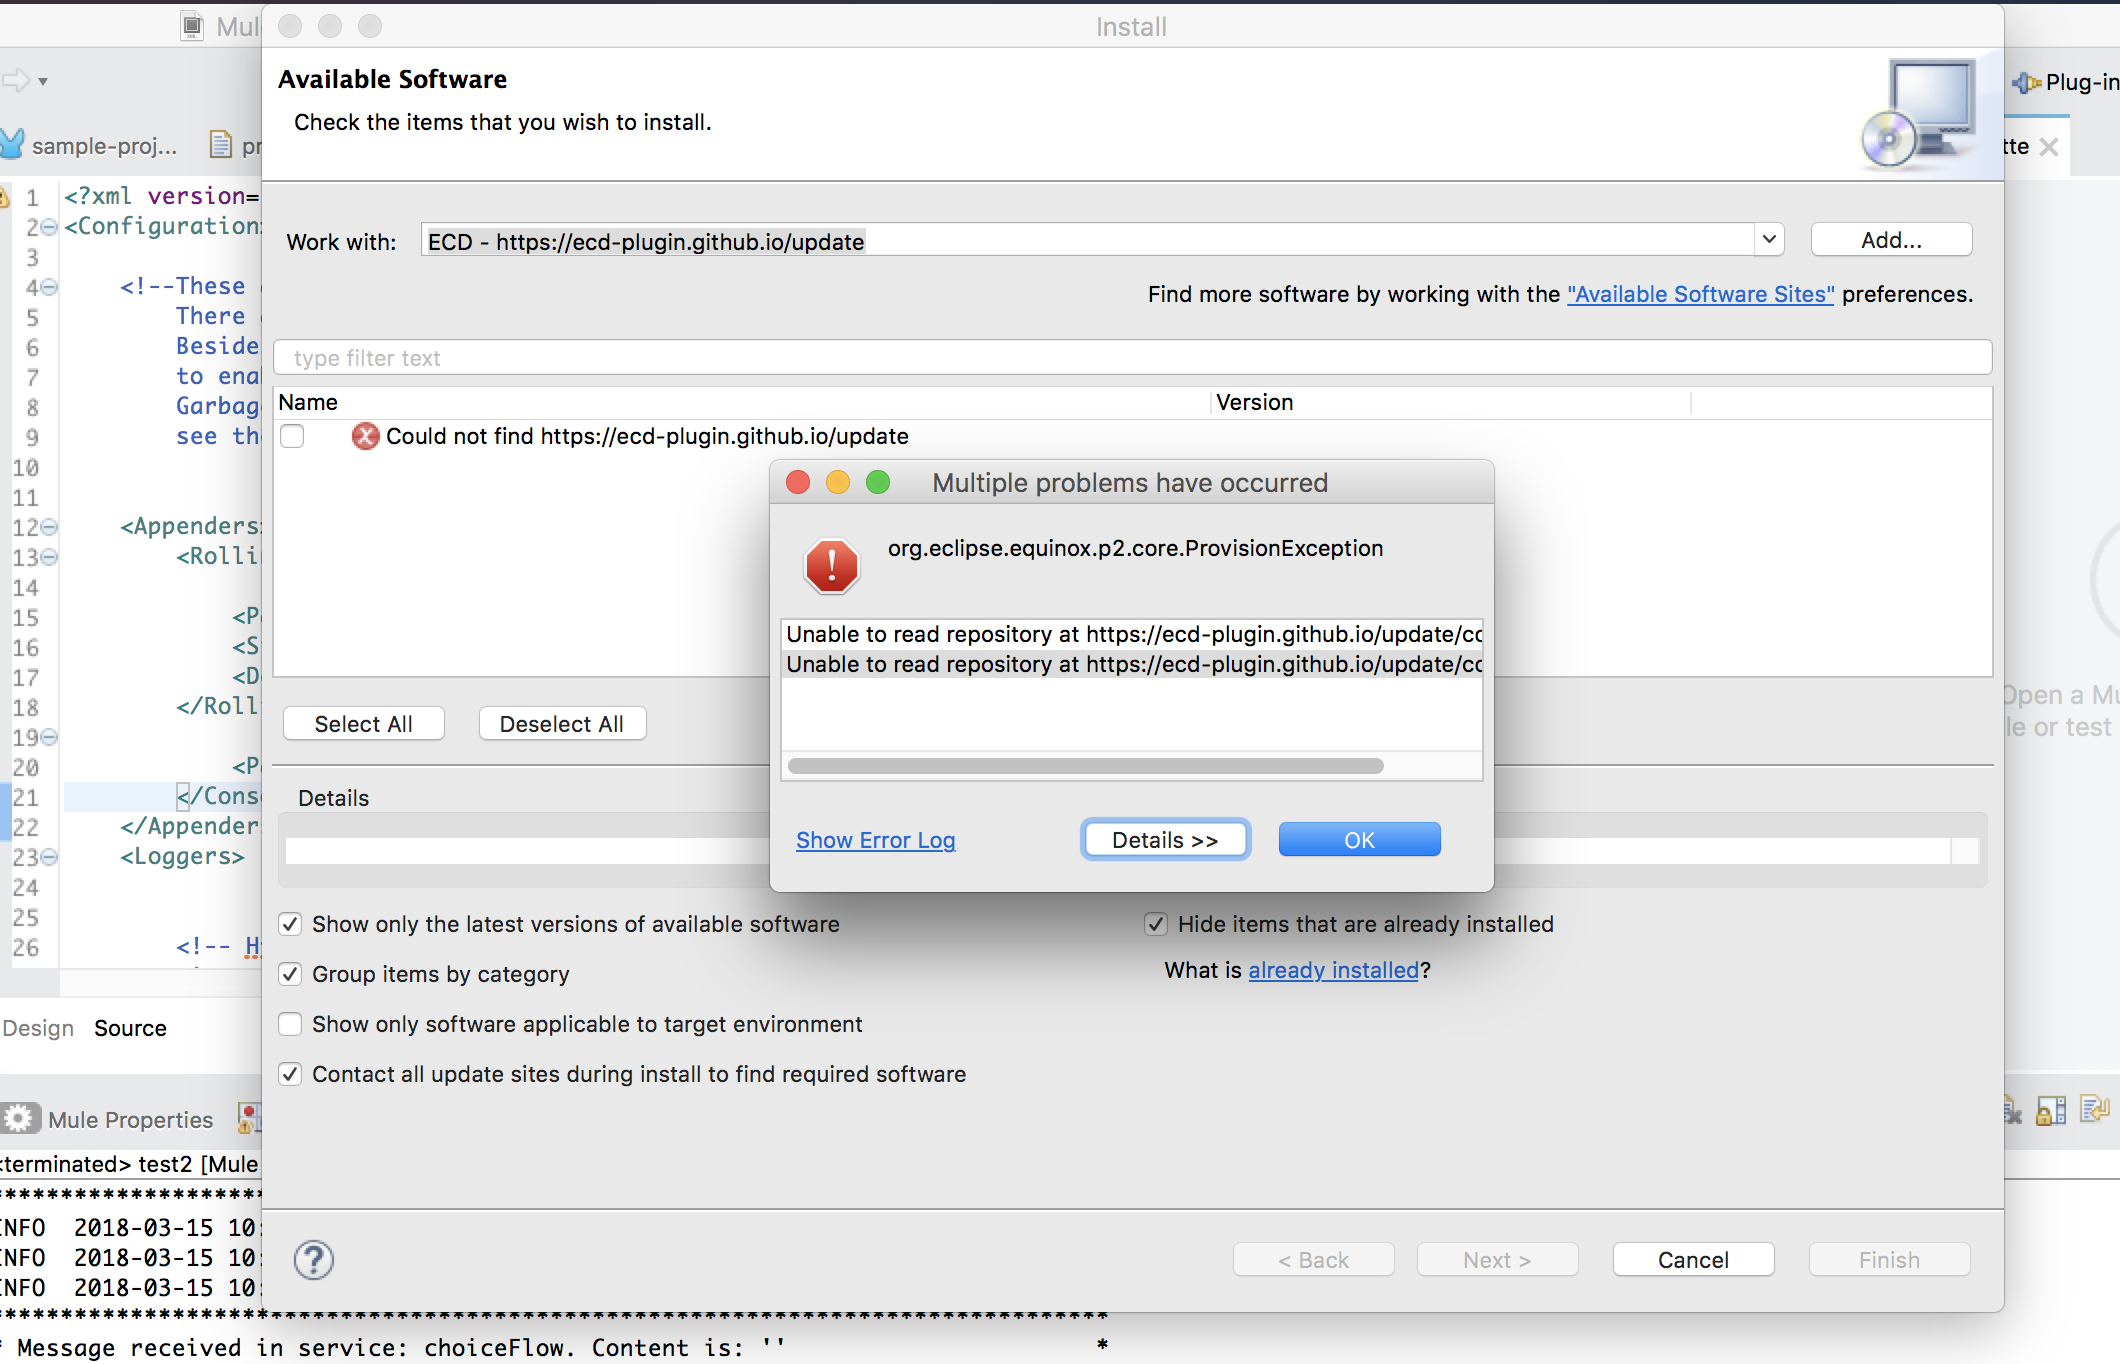
Task: Click OK in the problems dialog
Action: click(x=1359, y=840)
